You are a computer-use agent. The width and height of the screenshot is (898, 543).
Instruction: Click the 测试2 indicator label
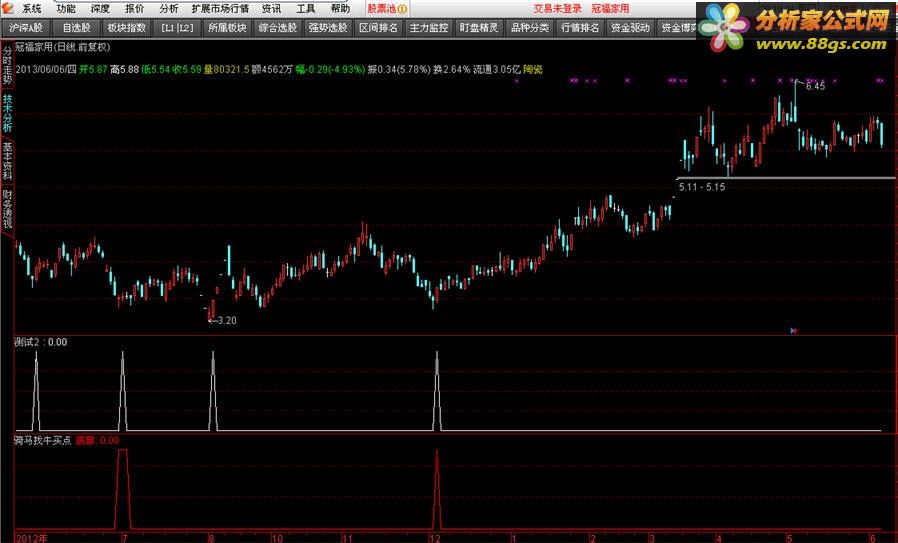tap(27, 342)
